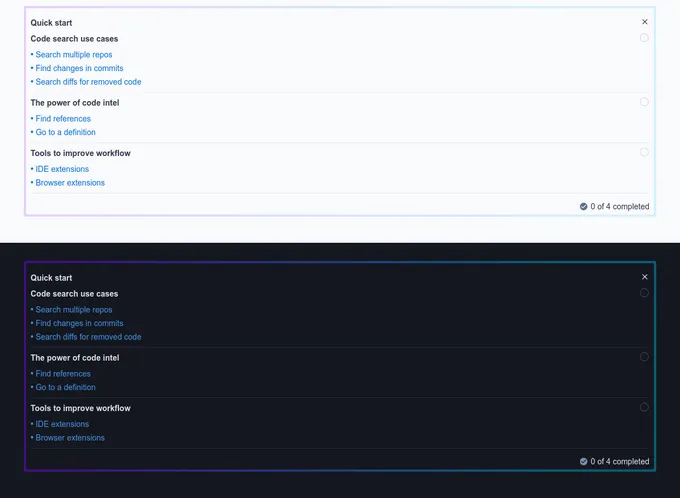Click Code search use cases heading, dark panel
Viewport: 680px width, 498px height.
tap(74, 294)
